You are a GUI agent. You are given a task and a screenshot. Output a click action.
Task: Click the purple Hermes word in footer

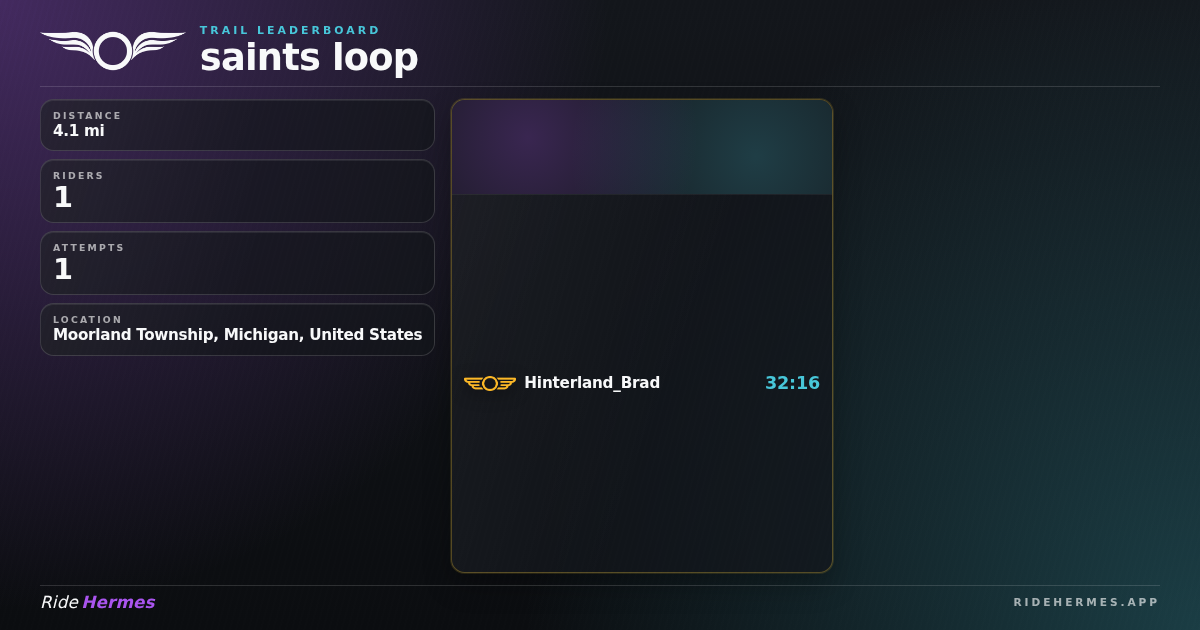click(119, 602)
